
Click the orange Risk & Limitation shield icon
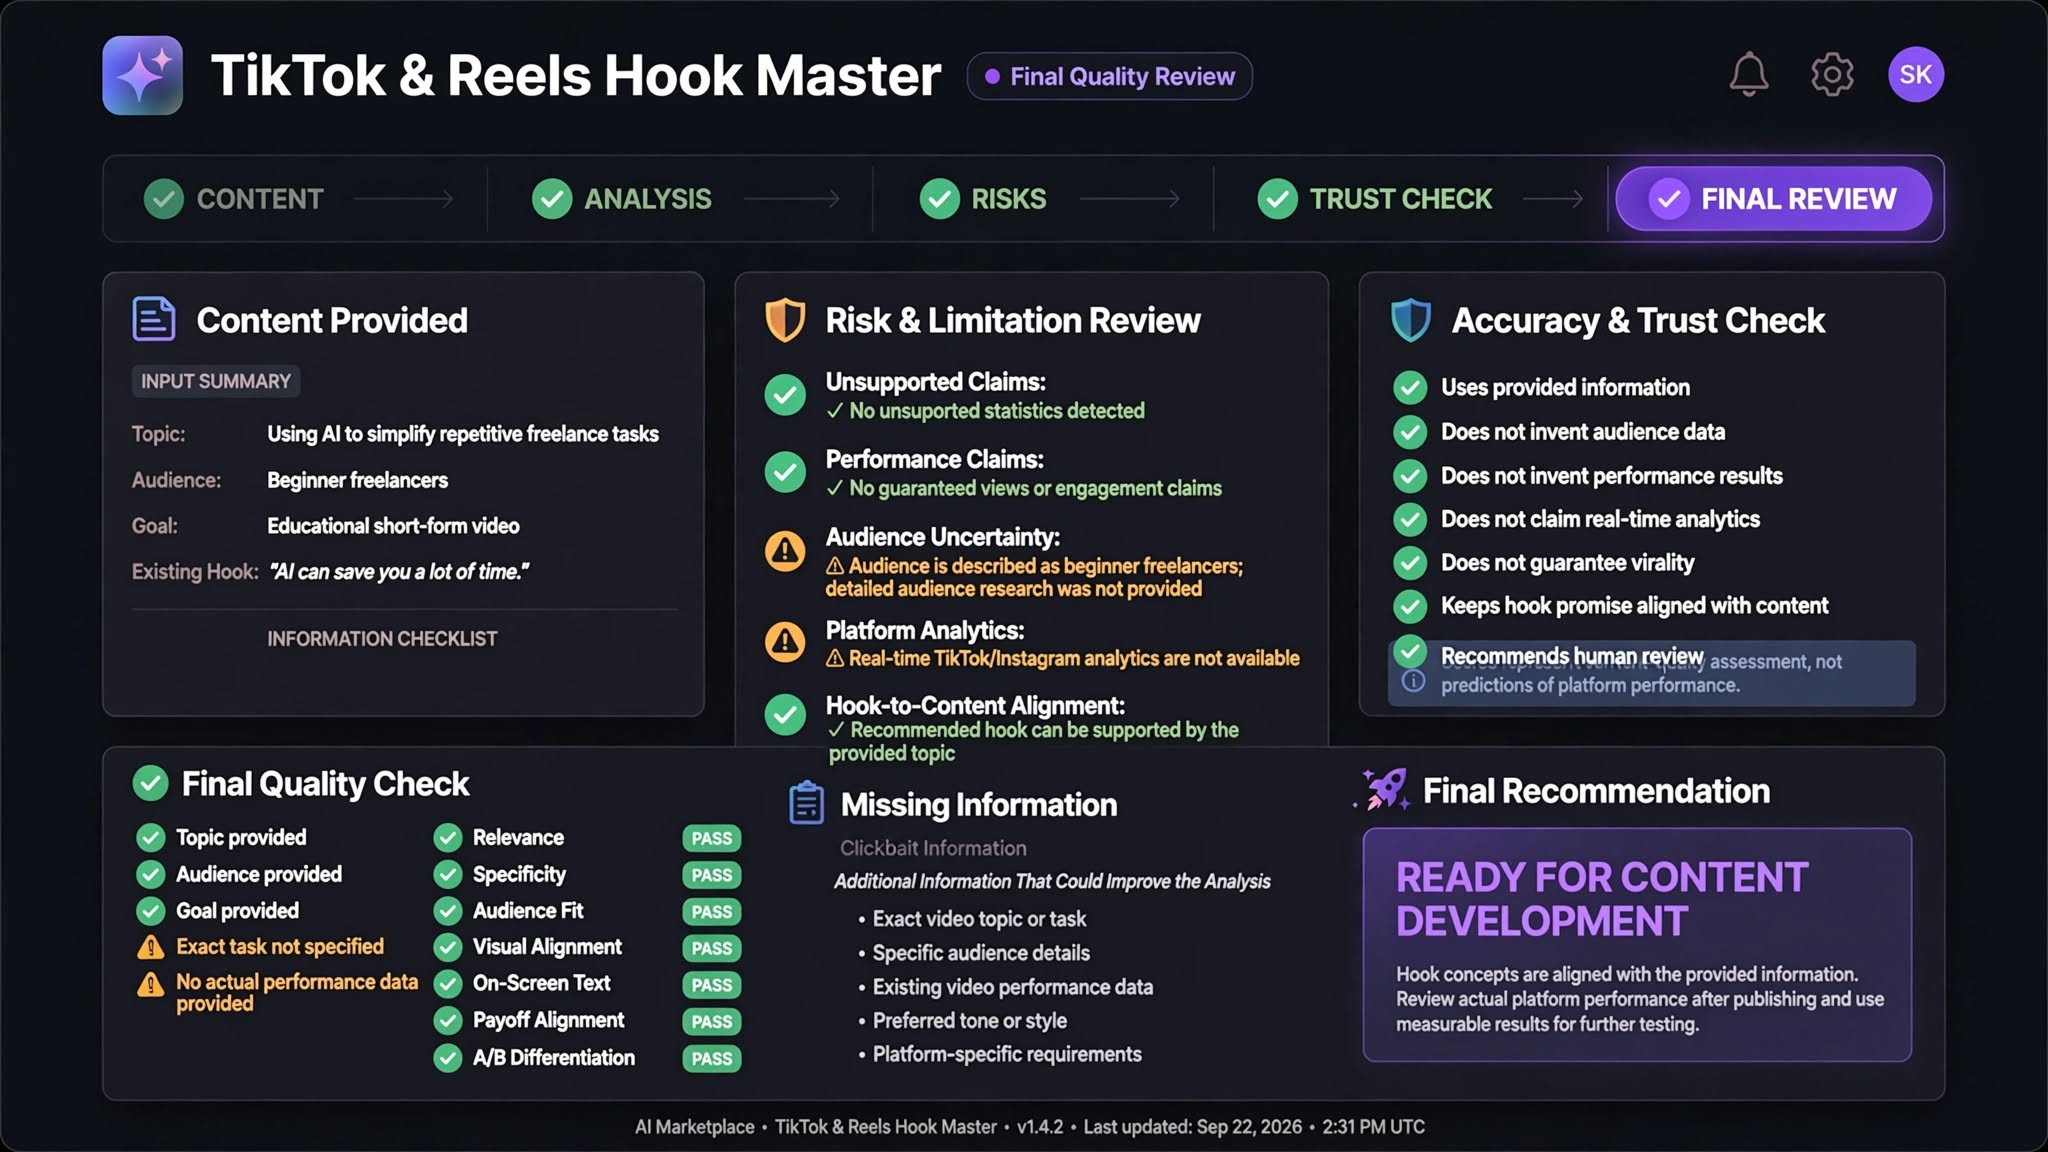785,320
